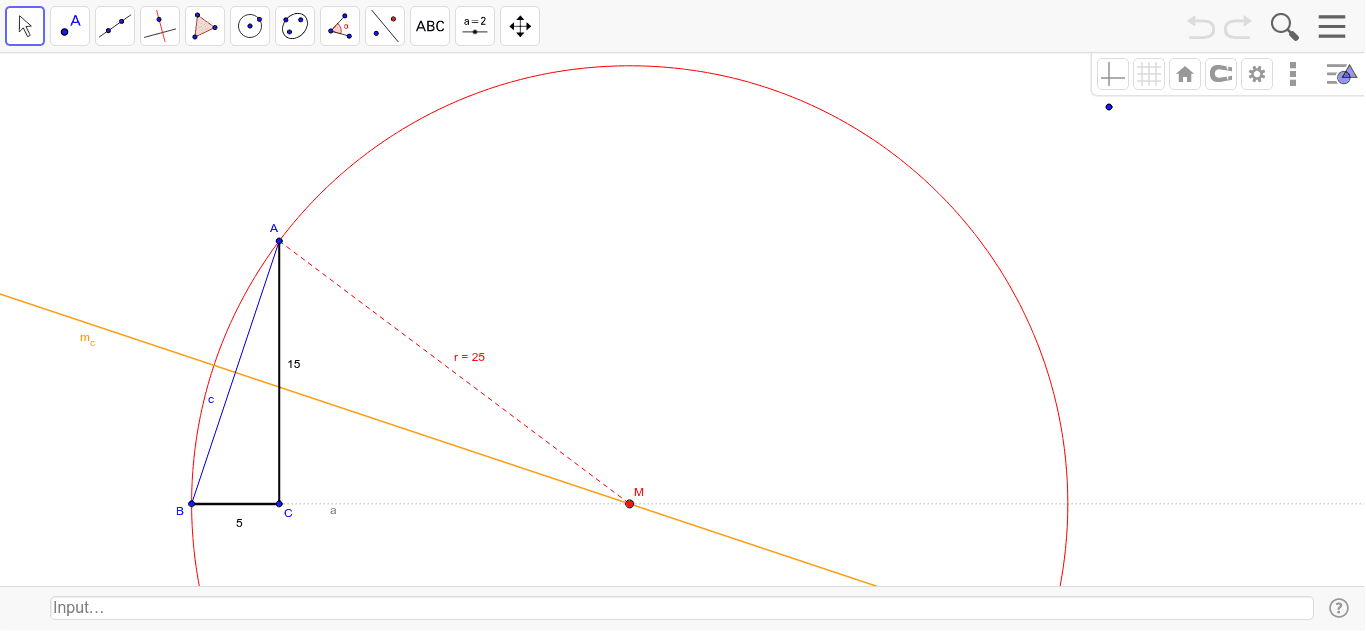This screenshot has height=631, width=1366.
Task: Select point B on triangle
Action: point(191,504)
